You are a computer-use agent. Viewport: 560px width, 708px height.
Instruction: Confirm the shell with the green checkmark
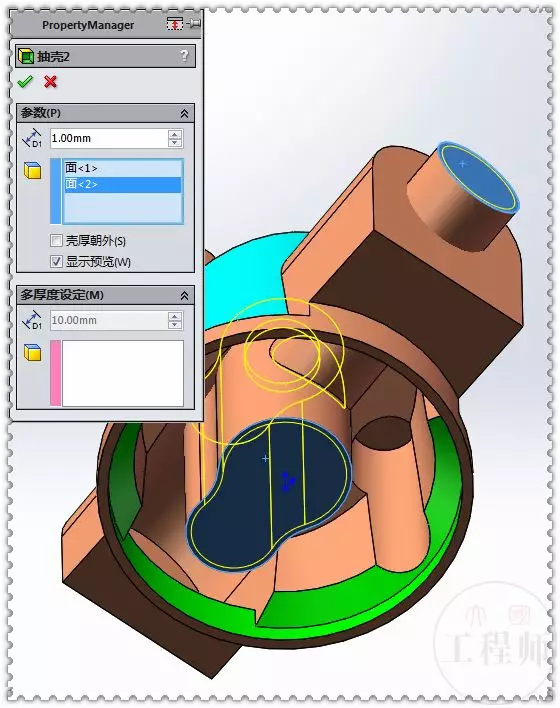click(x=25, y=82)
